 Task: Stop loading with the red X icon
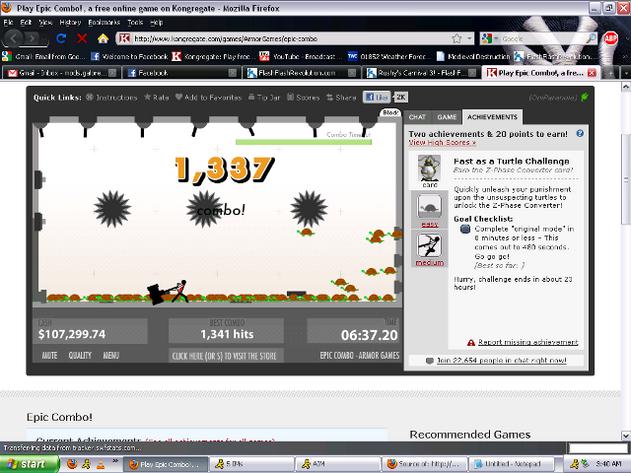pyautogui.click(x=82, y=39)
